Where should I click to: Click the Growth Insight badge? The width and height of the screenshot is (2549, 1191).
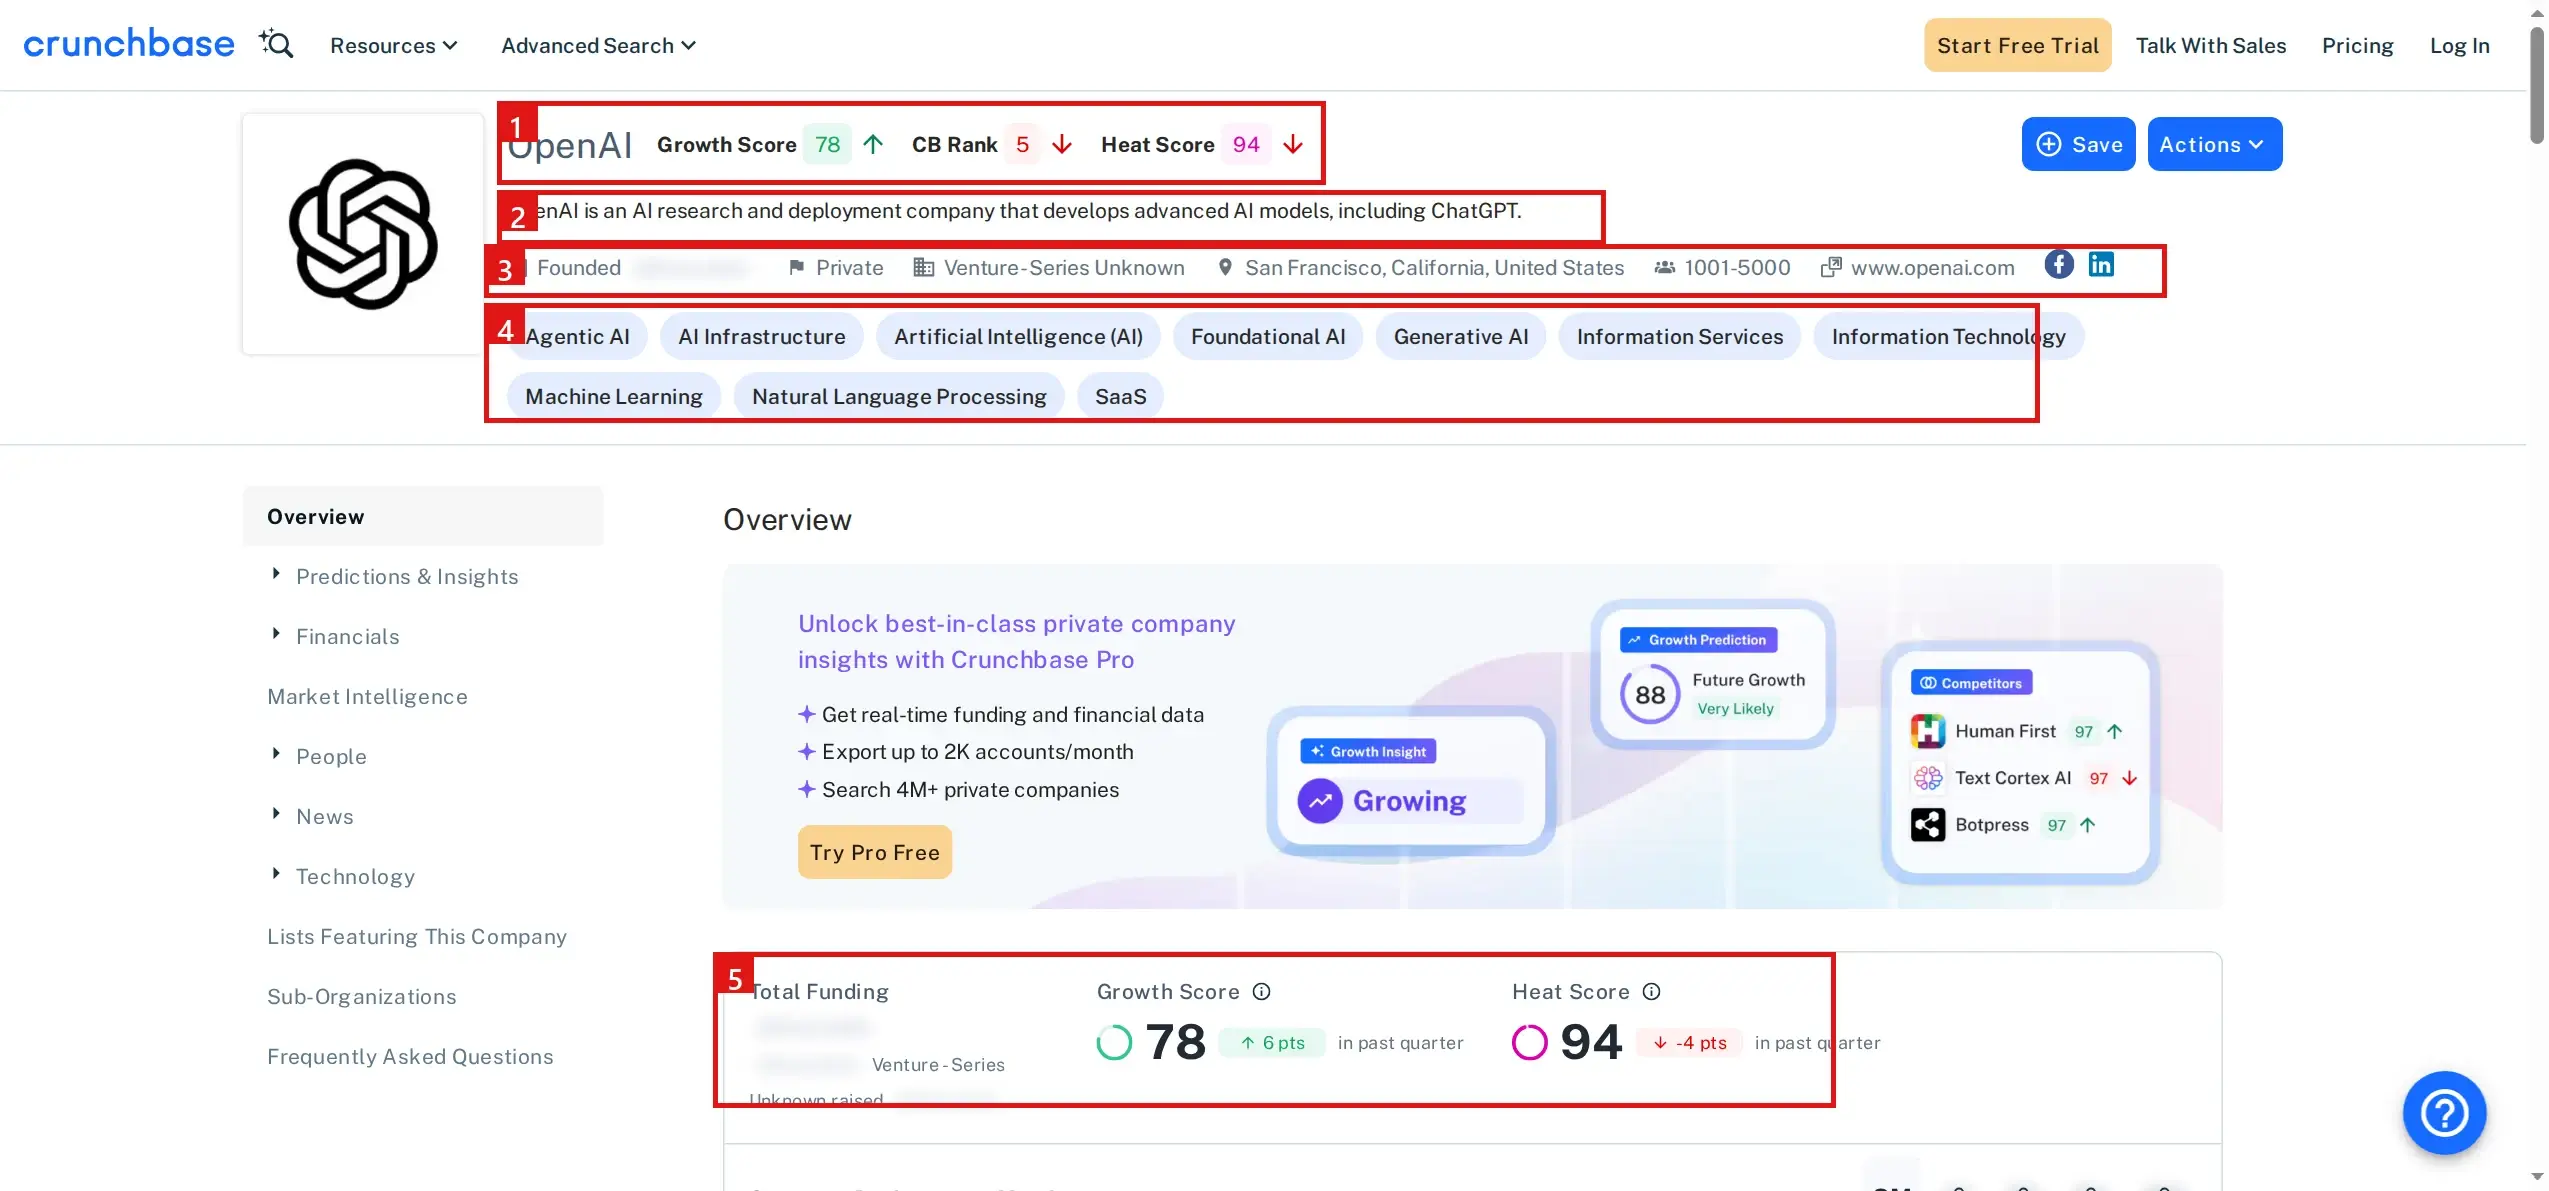coord(1368,752)
